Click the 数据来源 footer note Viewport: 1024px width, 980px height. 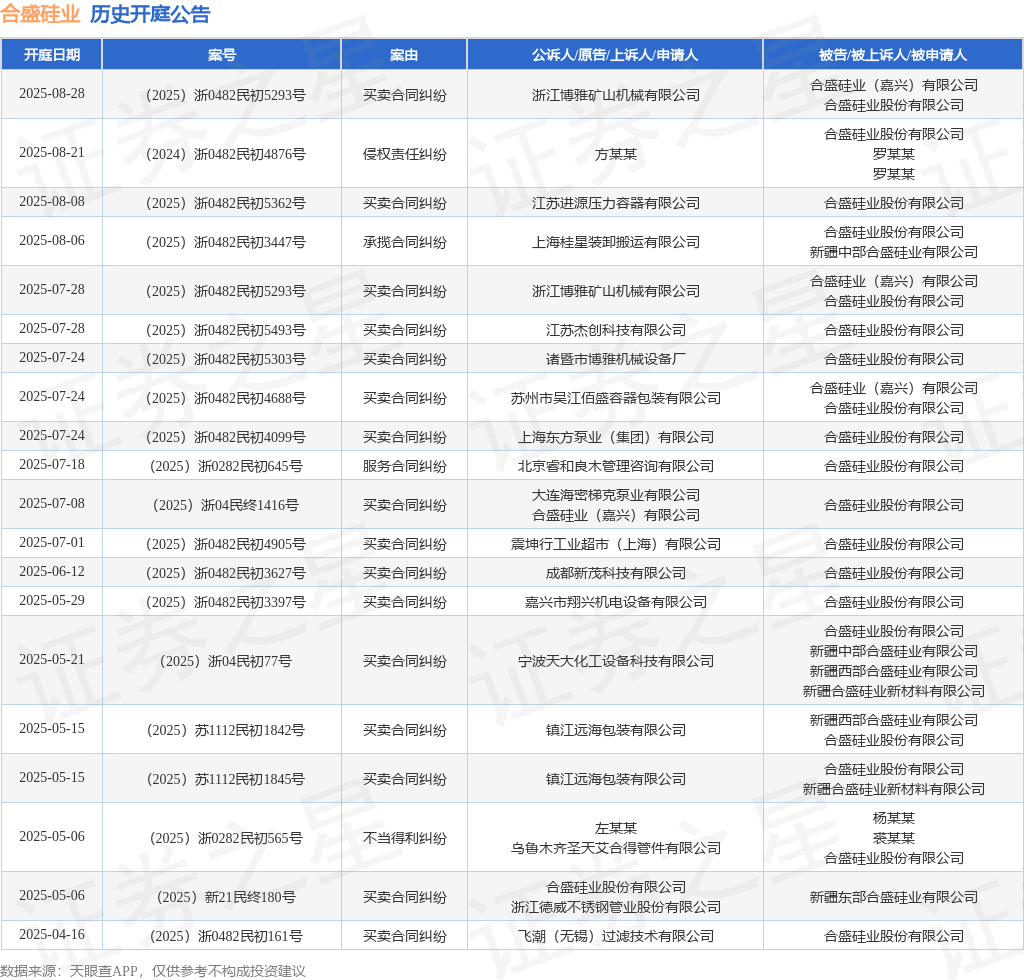tap(153, 971)
